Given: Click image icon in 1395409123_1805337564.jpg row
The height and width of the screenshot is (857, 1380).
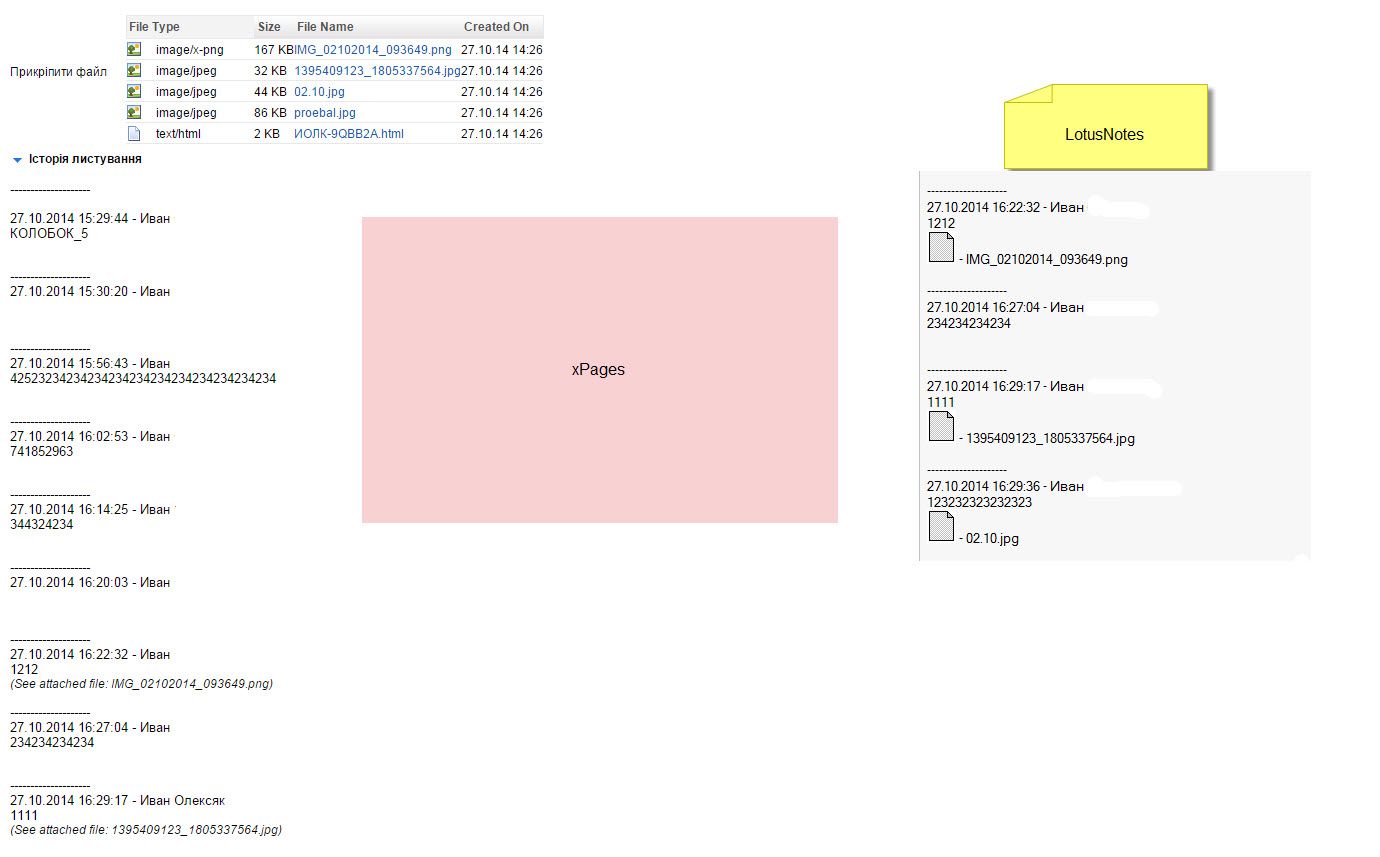Looking at the screenshot, I should (134, 70).
